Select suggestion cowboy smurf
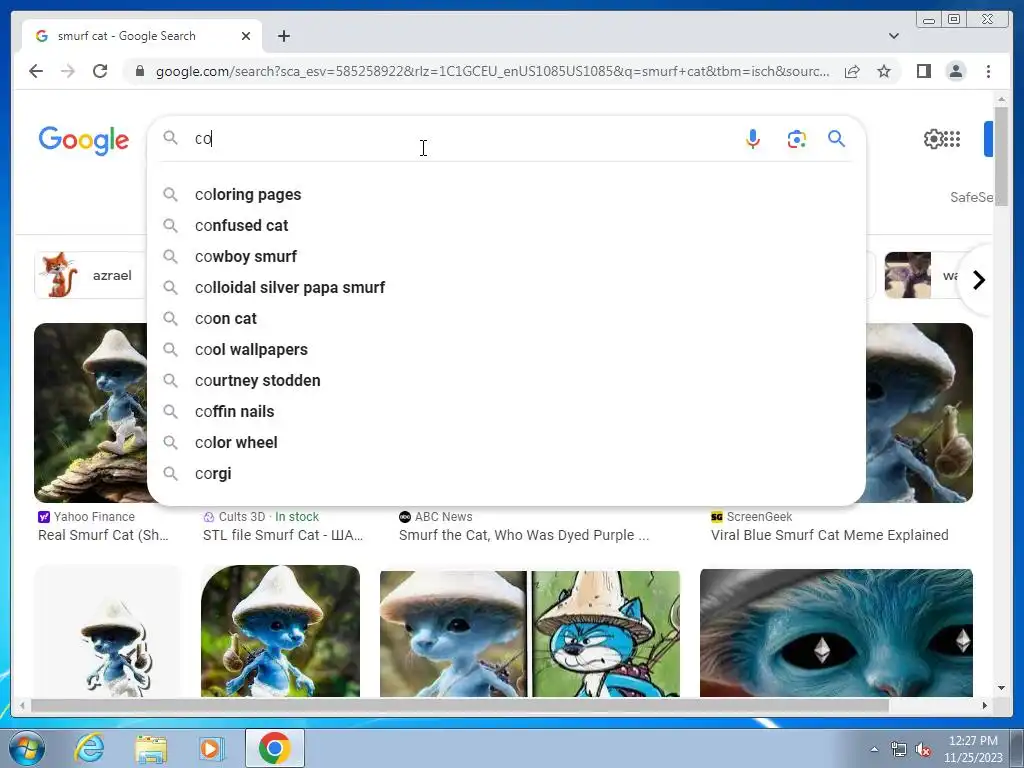 pos(506,257)
